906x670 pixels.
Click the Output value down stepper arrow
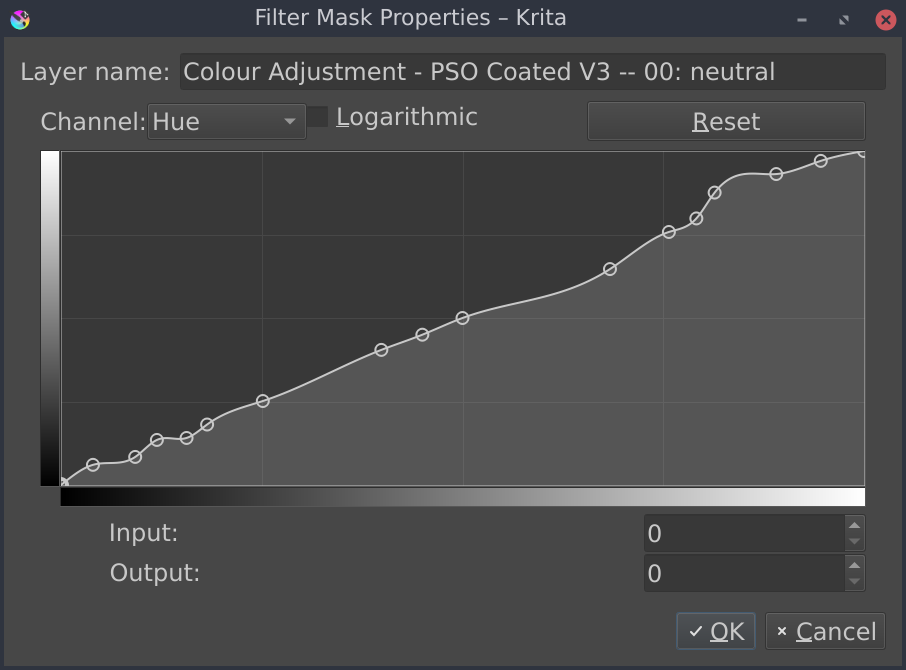point(854,582)
